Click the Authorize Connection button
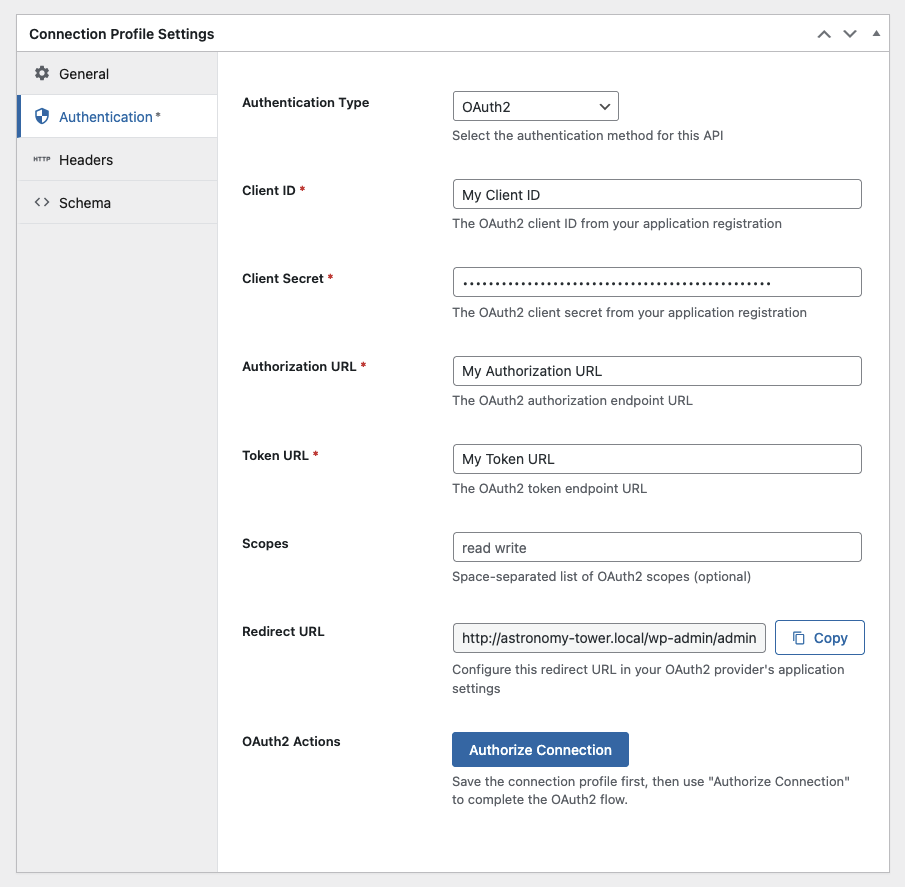Viewport: 905px width, 887px height. (540, 750)
